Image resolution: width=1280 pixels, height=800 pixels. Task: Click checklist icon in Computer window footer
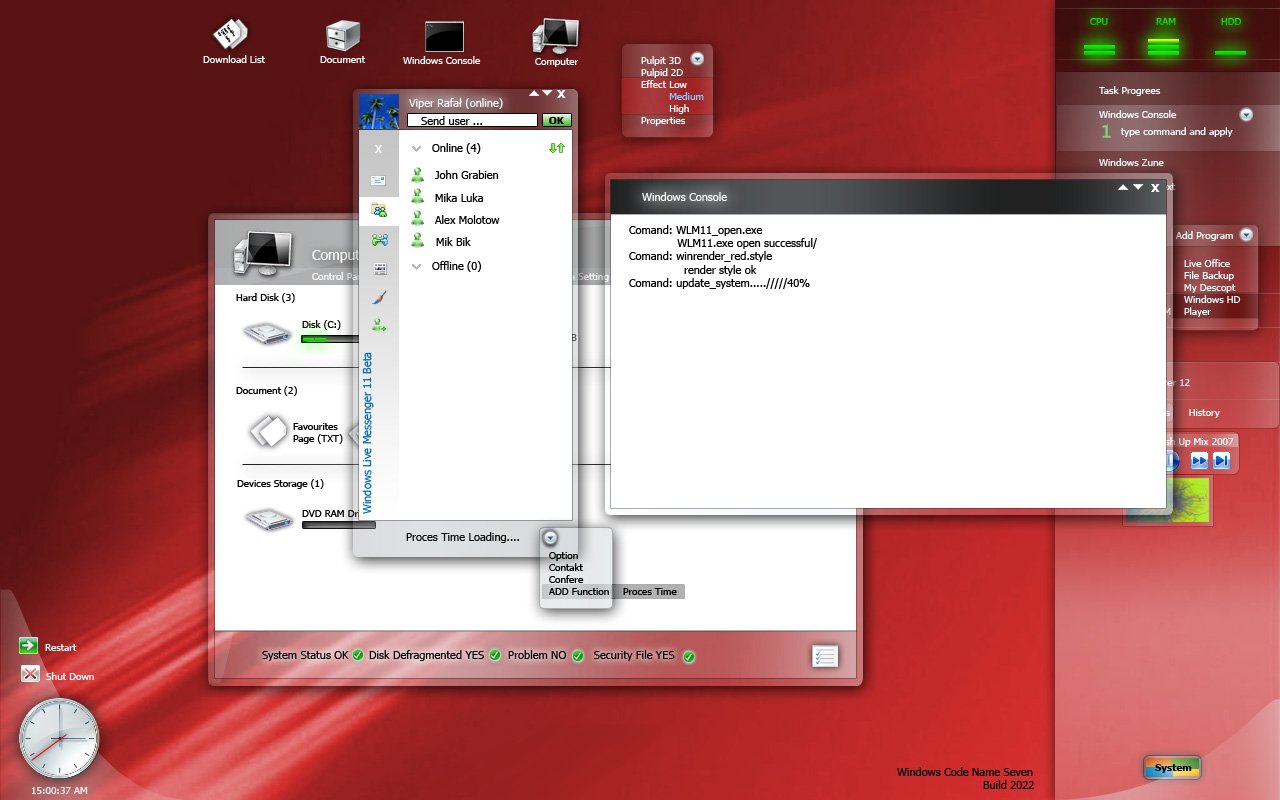click(x=825, y=656)
